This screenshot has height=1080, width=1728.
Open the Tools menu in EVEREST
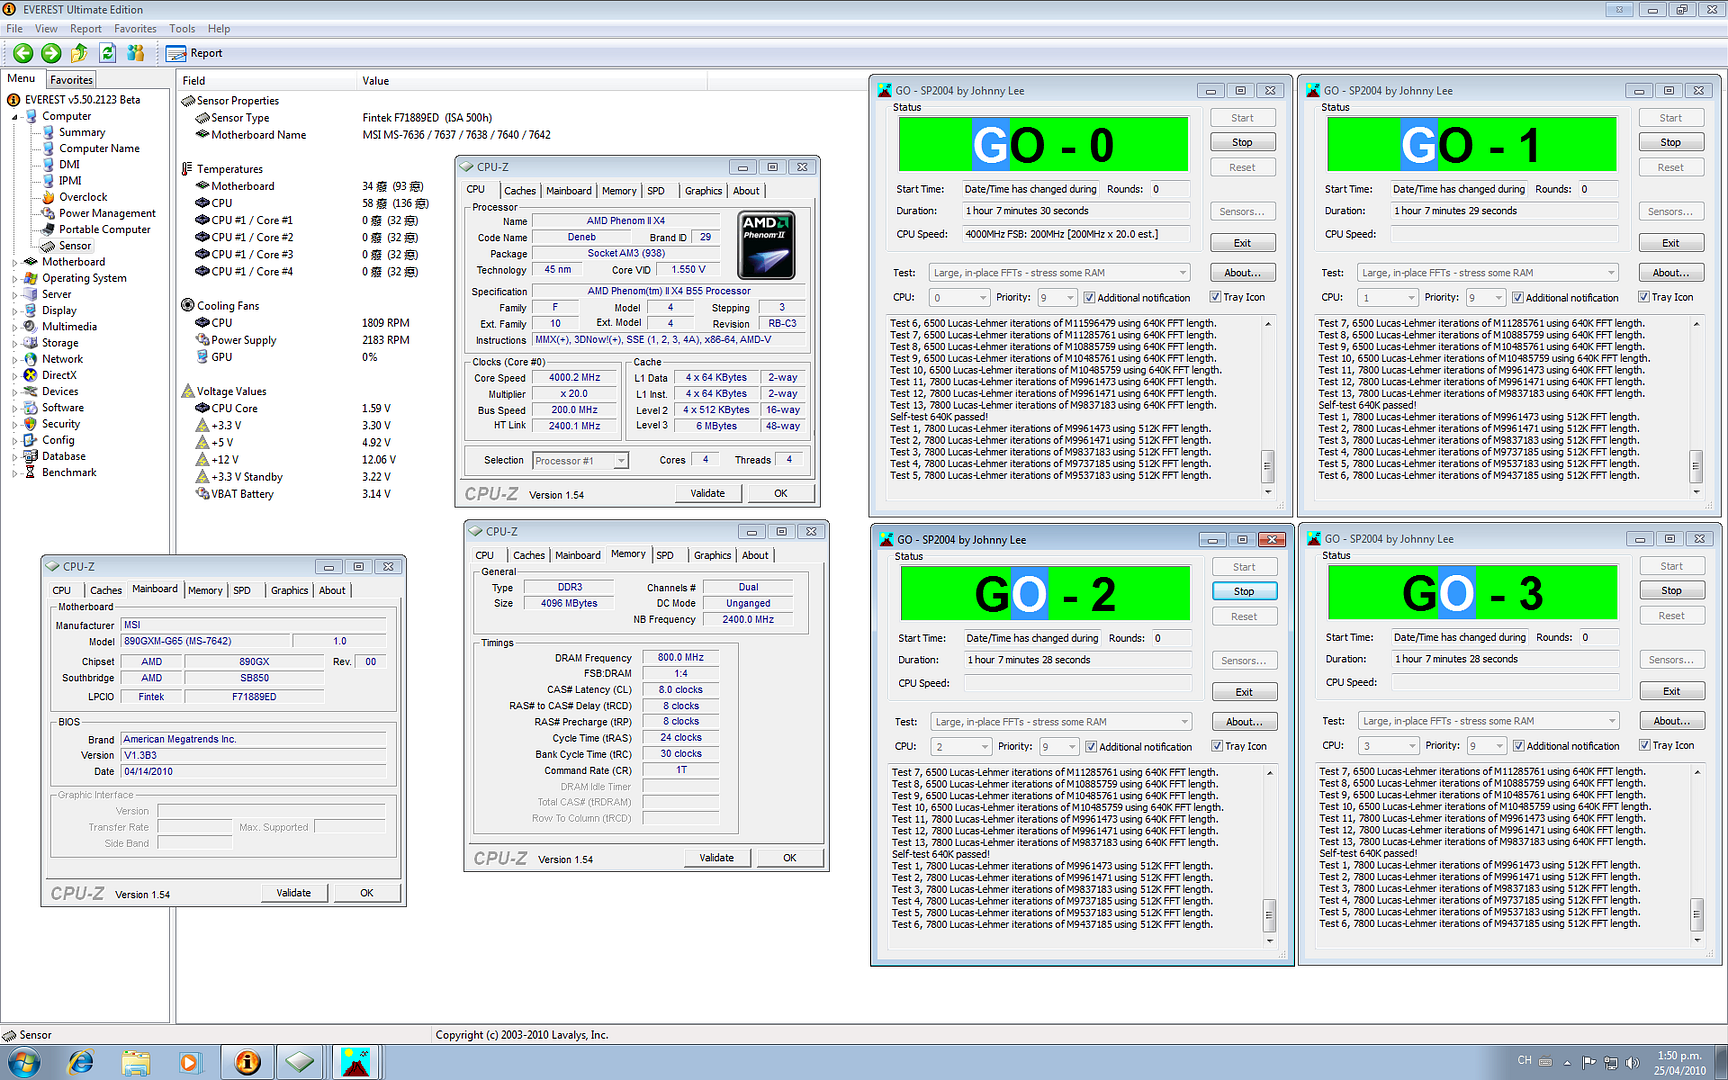(x=182, y=29)
